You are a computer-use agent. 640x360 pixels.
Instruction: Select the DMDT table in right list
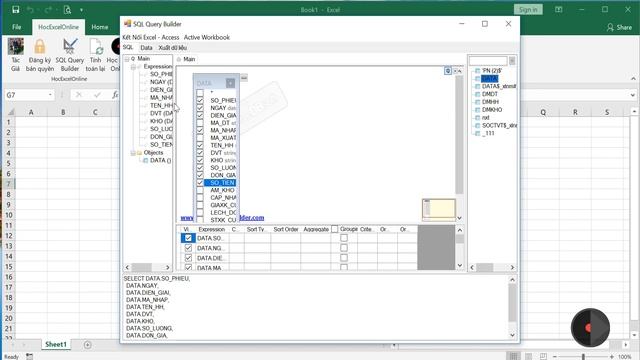[490, 94]
